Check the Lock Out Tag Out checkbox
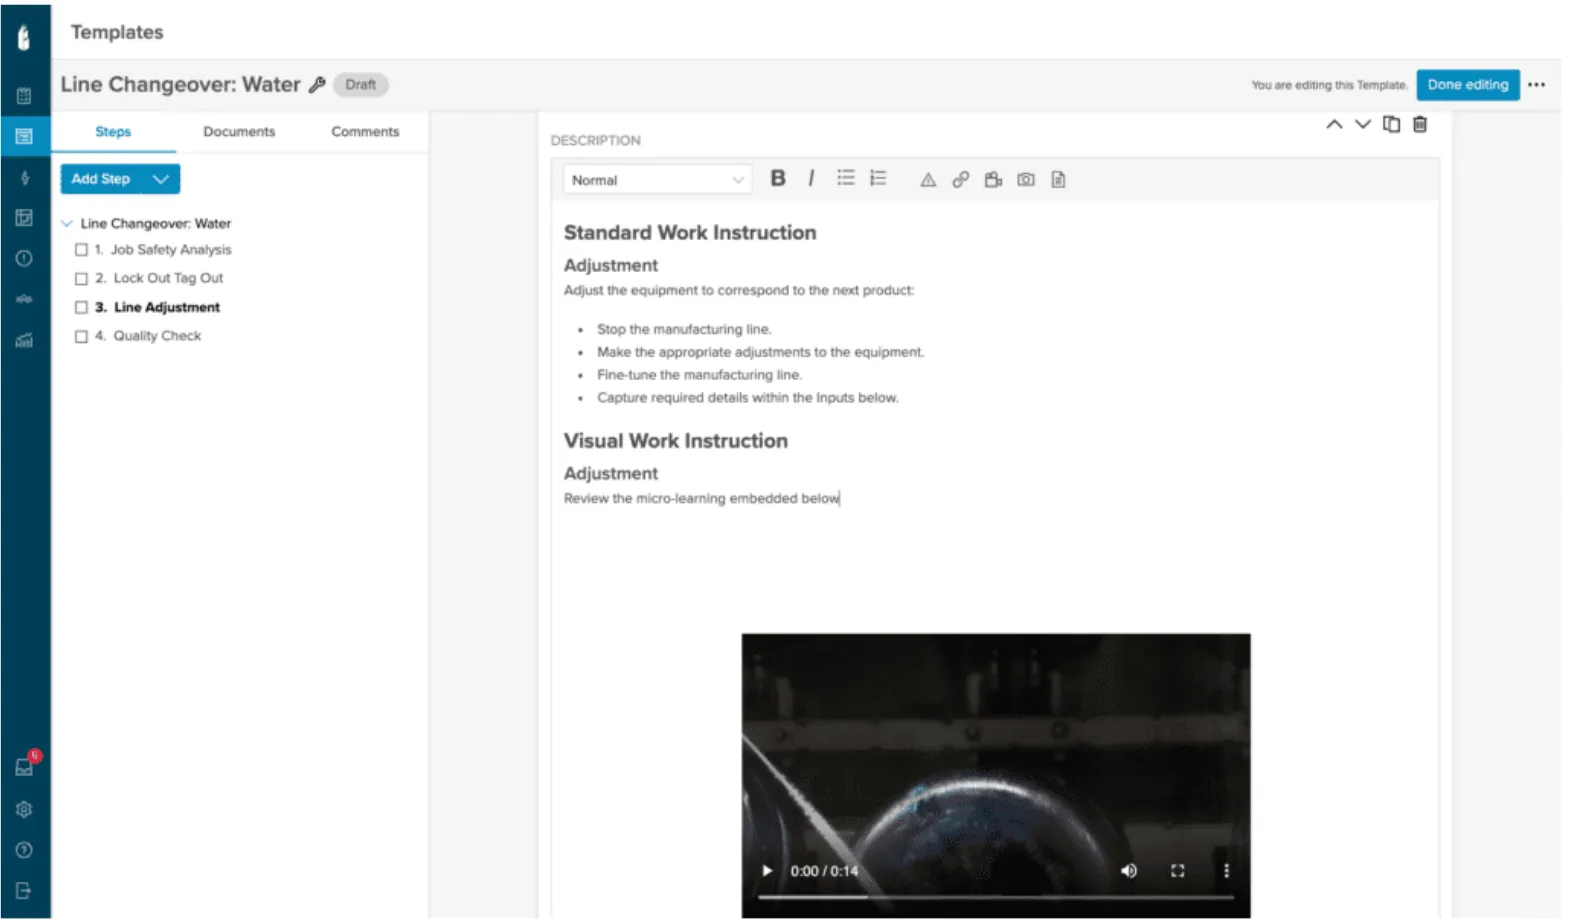The height and width of the screenshot is (920, 1570). pyautogui.click(x=81, y=279)
